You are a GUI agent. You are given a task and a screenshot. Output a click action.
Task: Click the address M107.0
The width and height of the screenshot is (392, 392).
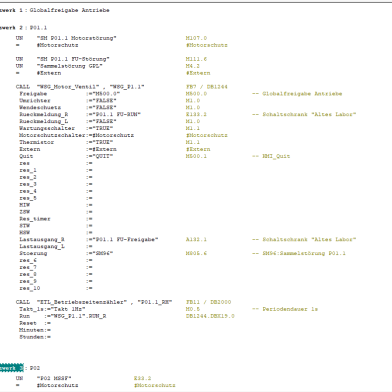(196, 38)
